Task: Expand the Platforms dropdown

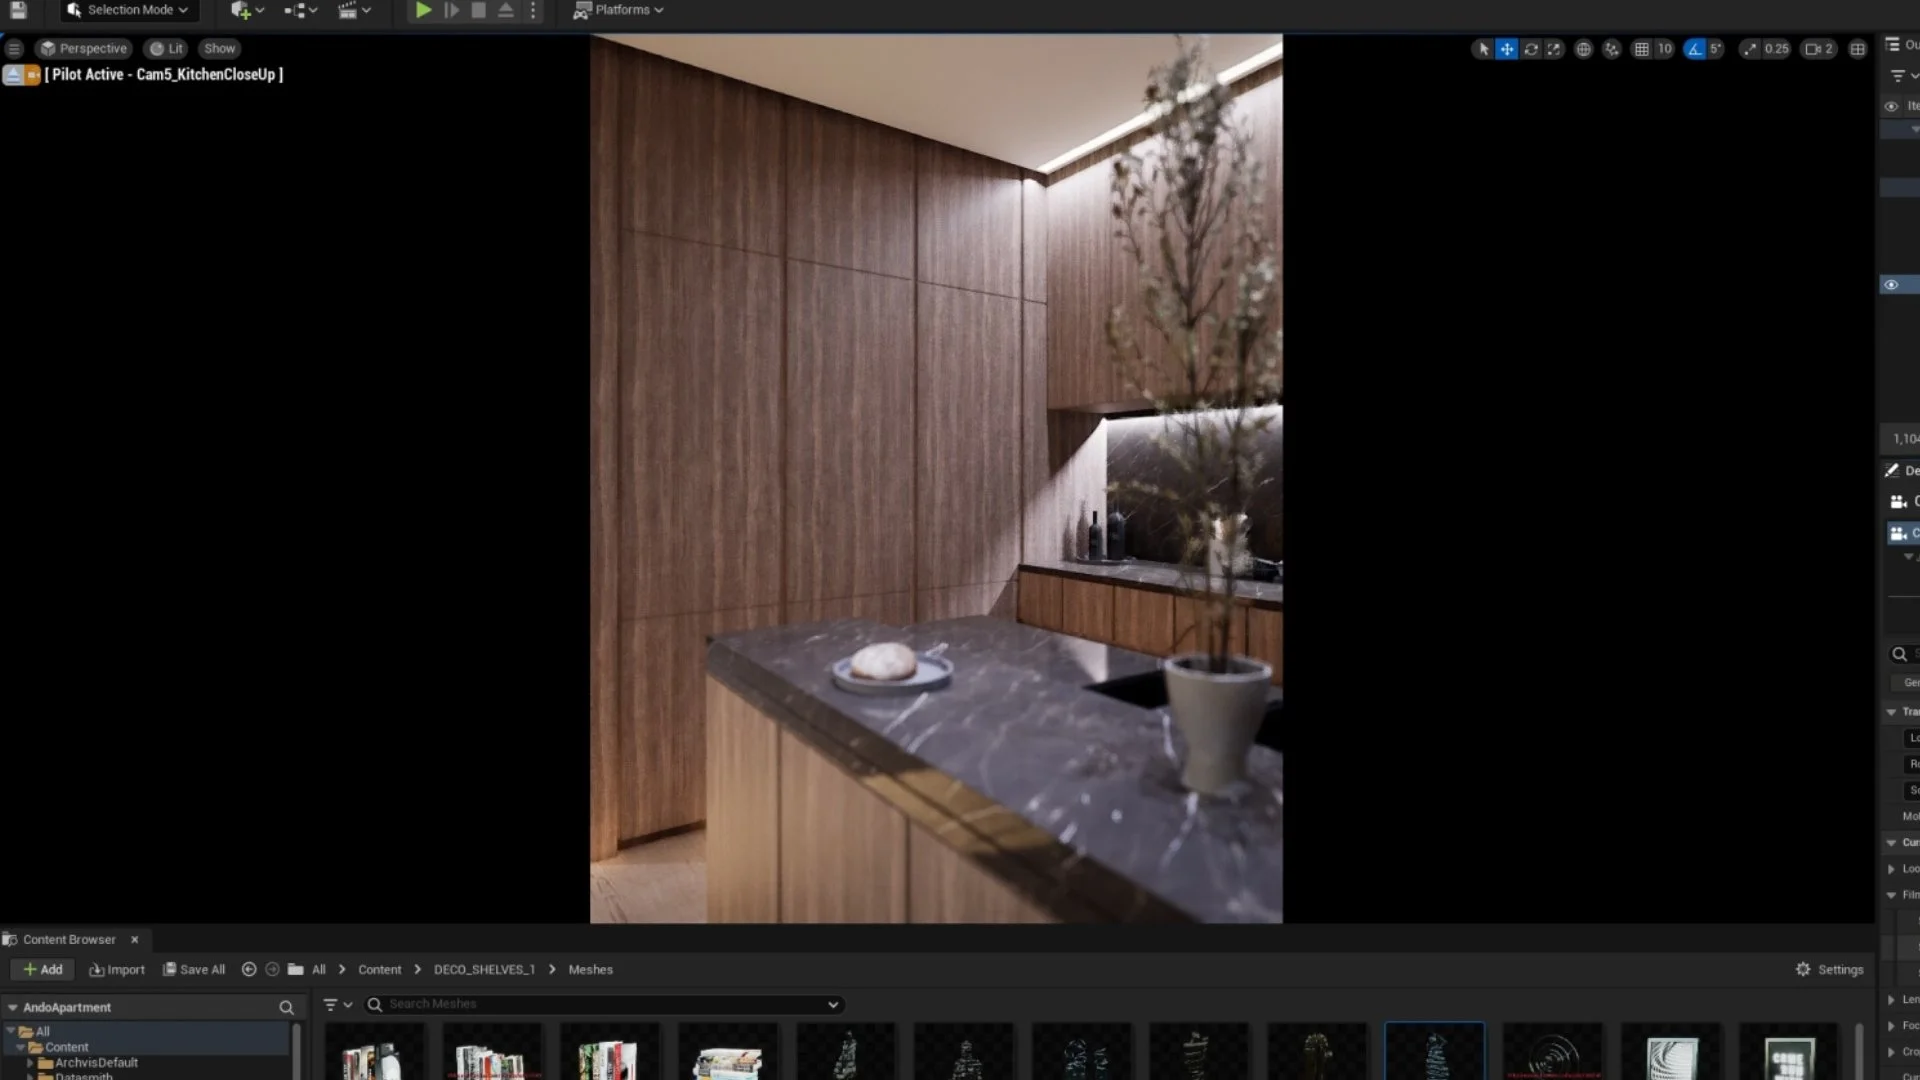Action: [x=617, y=9]
